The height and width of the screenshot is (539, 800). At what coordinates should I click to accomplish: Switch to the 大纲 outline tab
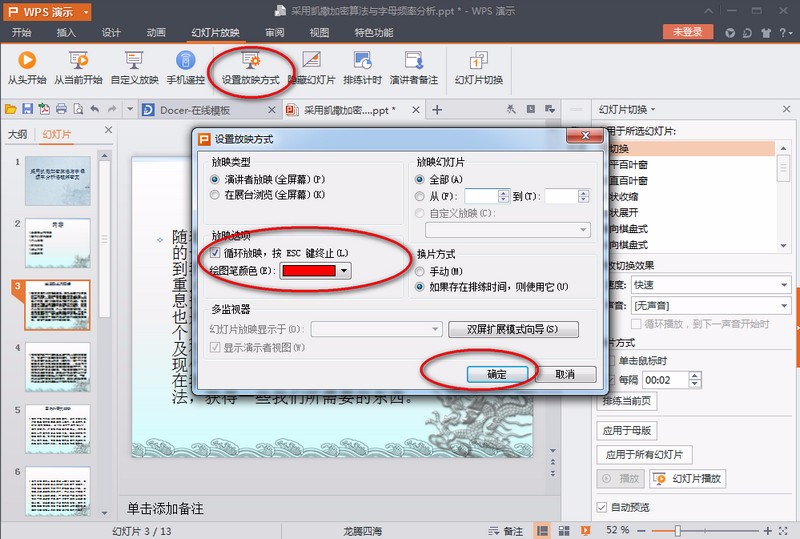coord(17,134)
